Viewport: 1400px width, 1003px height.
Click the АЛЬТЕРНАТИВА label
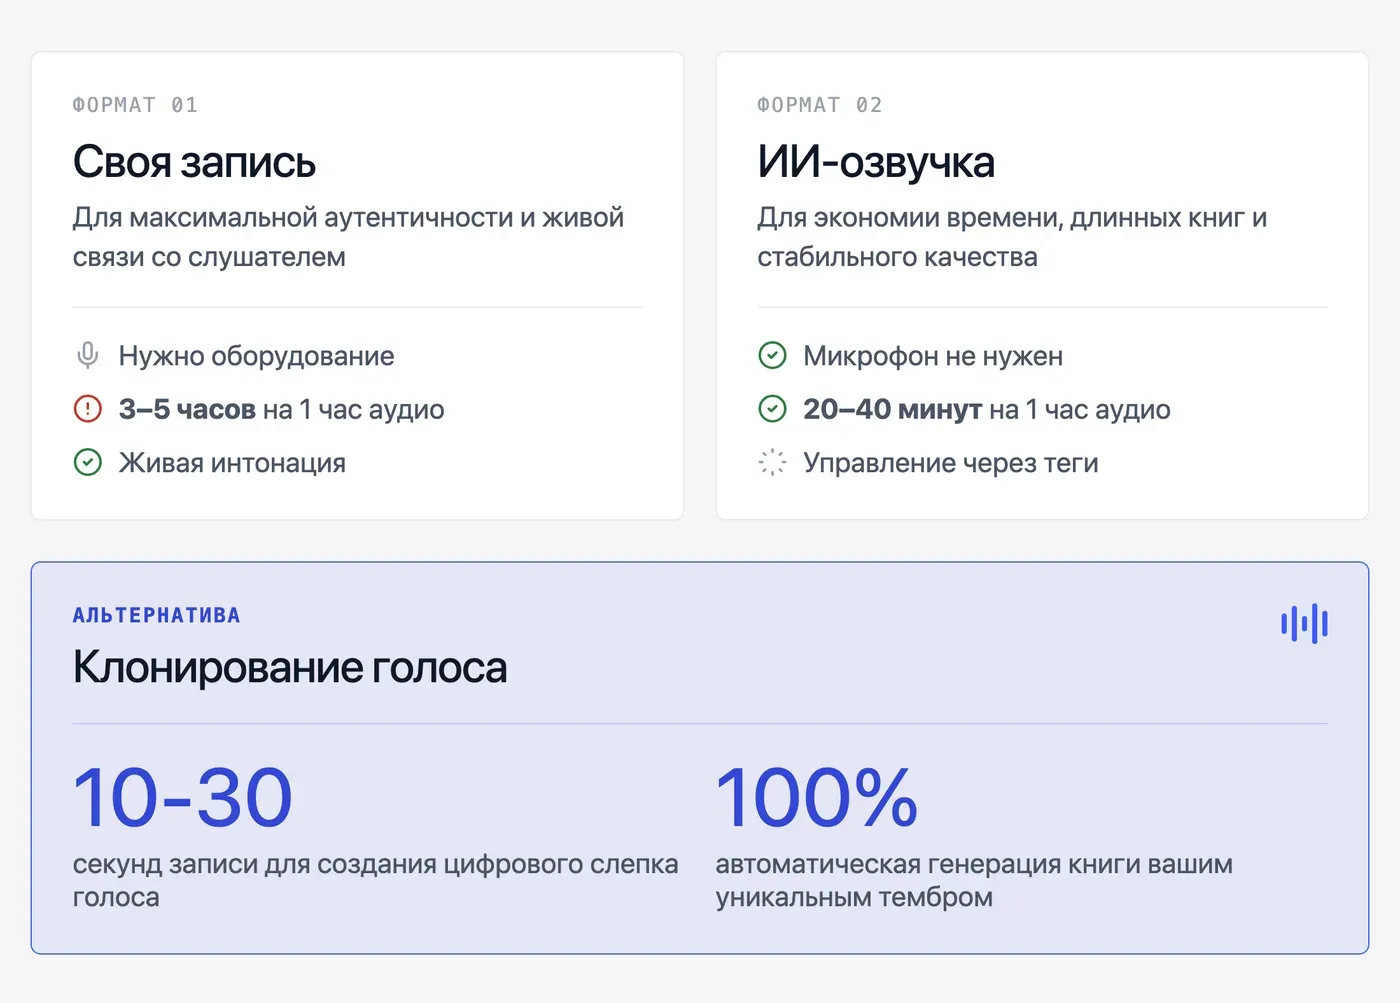coord(156,615)
